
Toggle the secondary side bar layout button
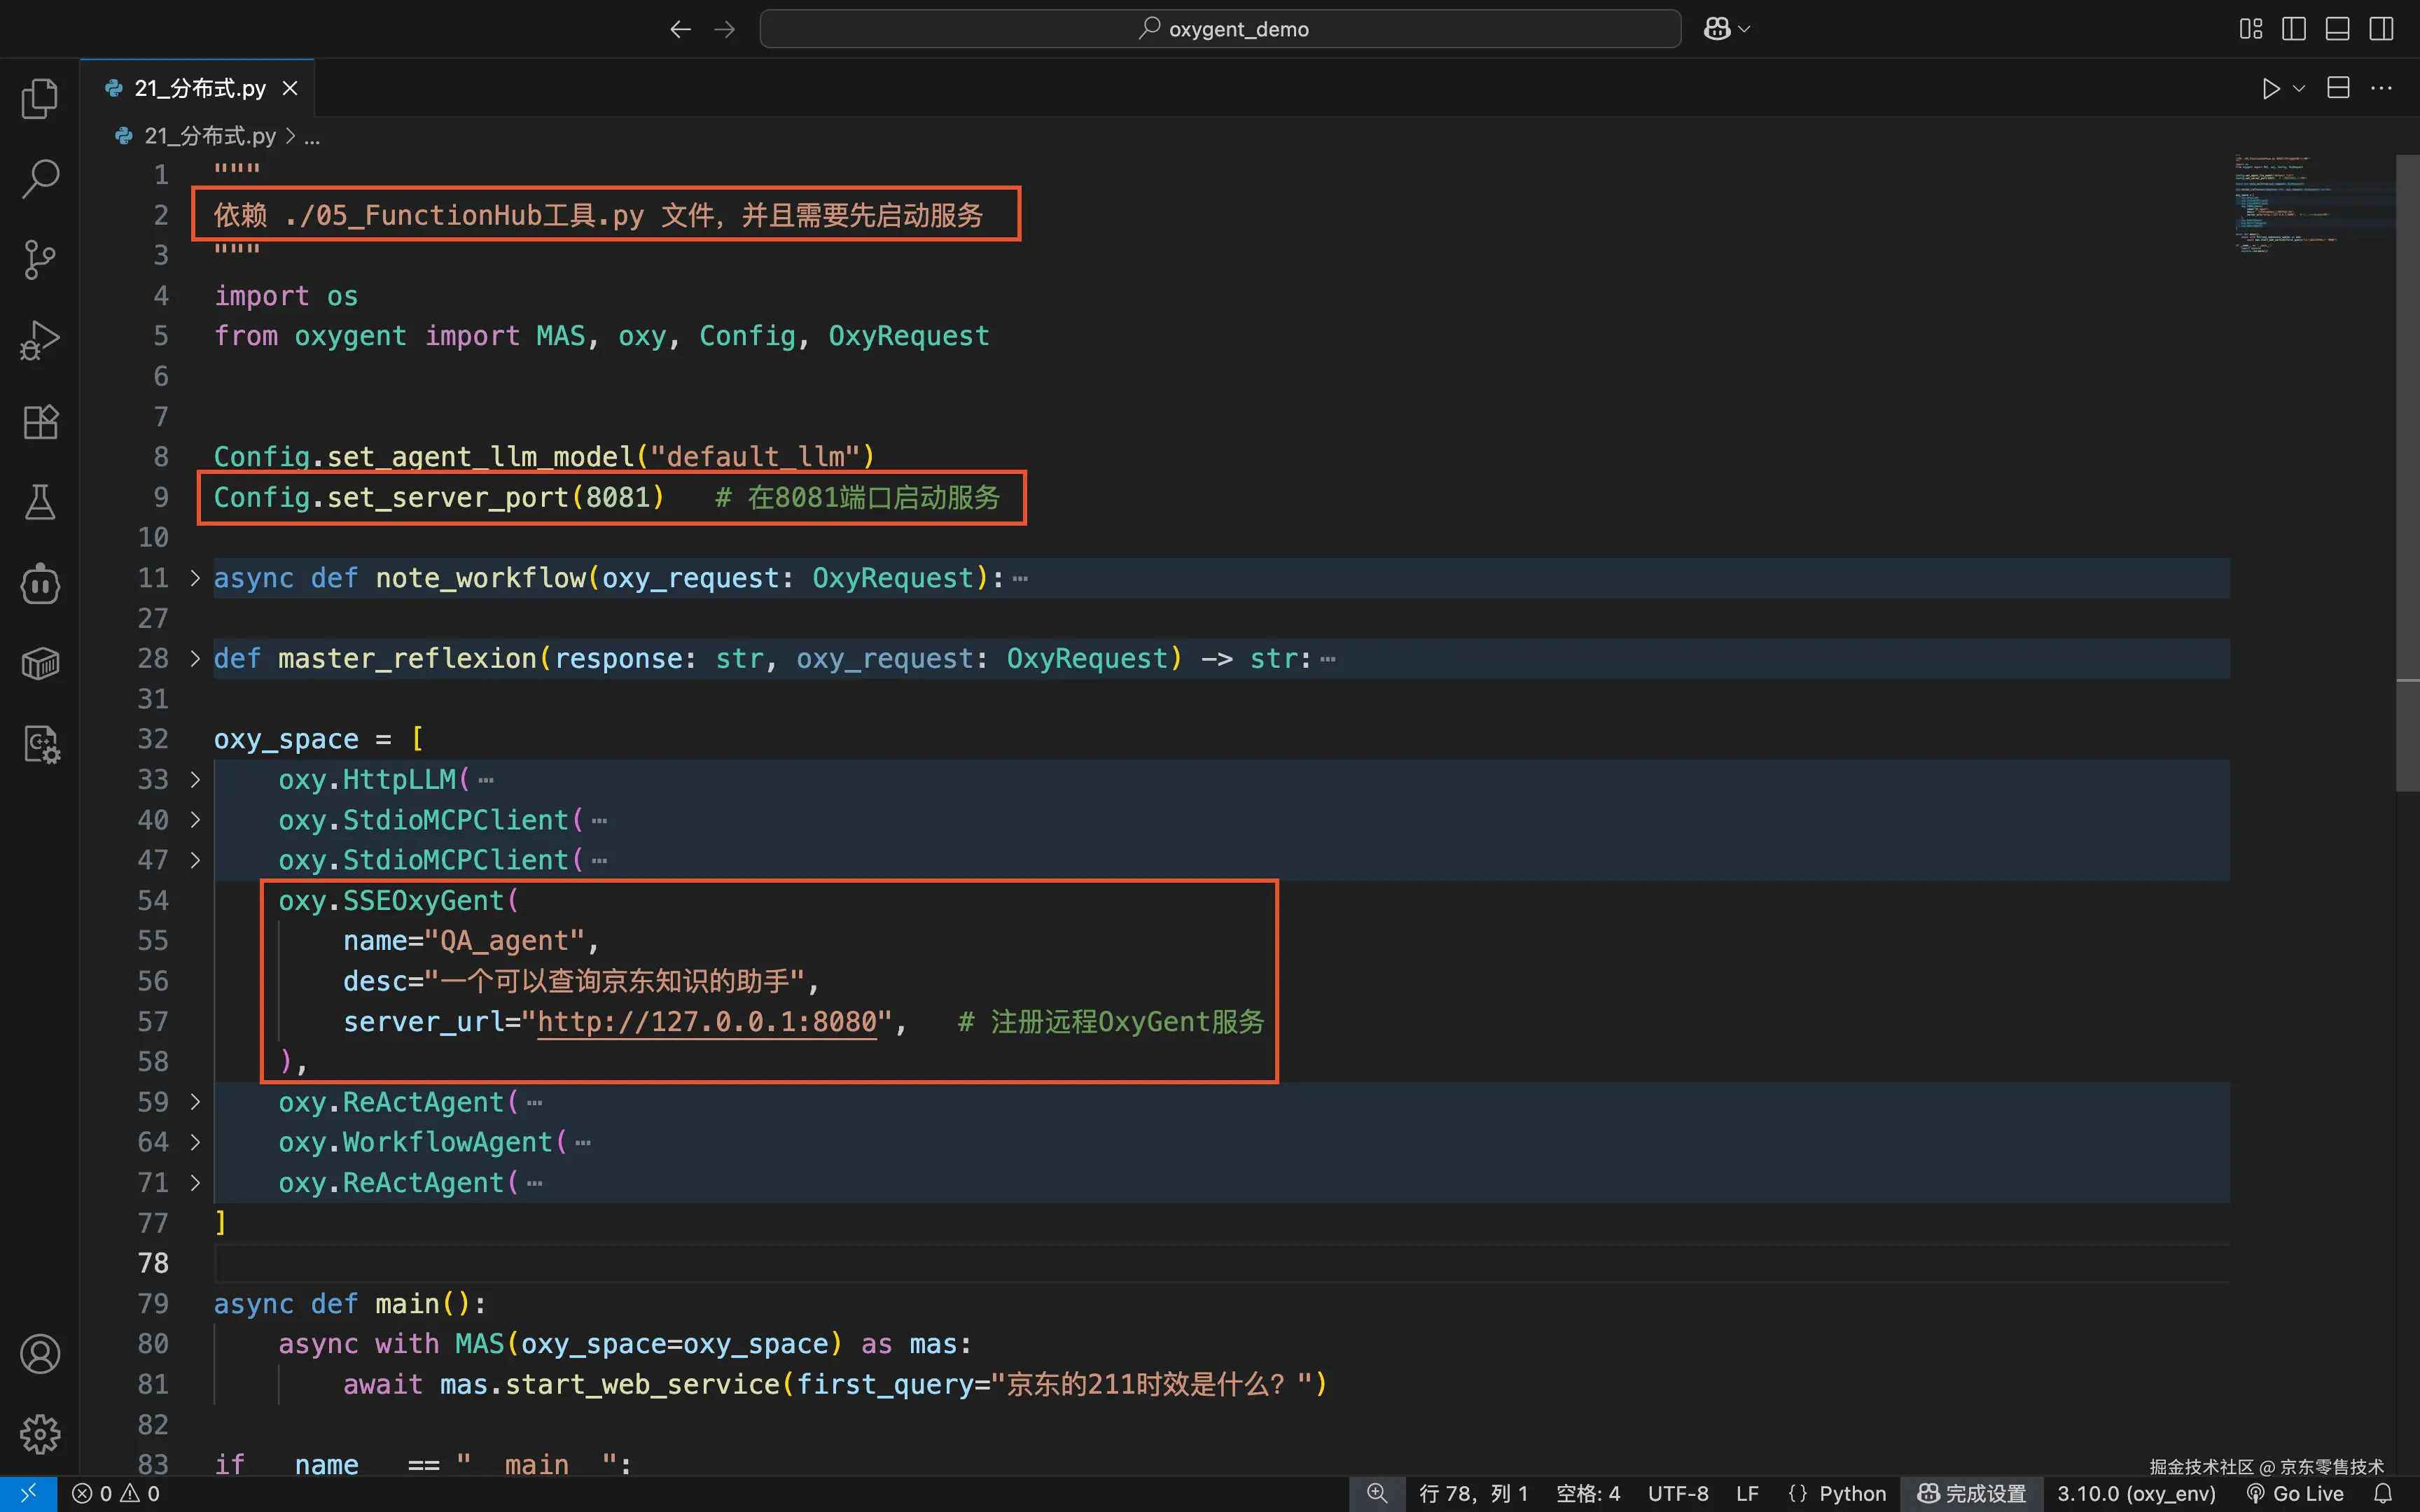(x=2381, y=29)
